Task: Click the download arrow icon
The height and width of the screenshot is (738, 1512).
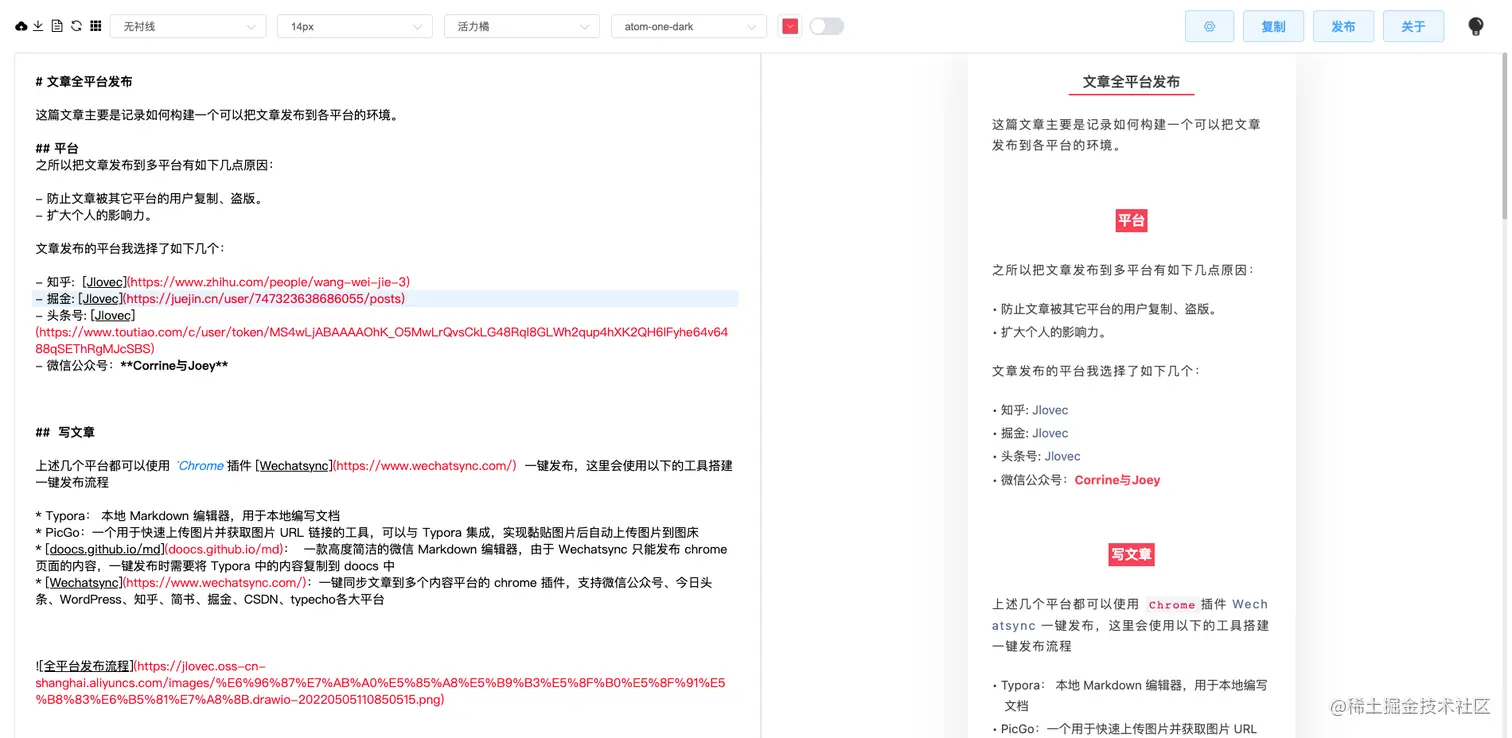Action: click(x=38, y=27)
